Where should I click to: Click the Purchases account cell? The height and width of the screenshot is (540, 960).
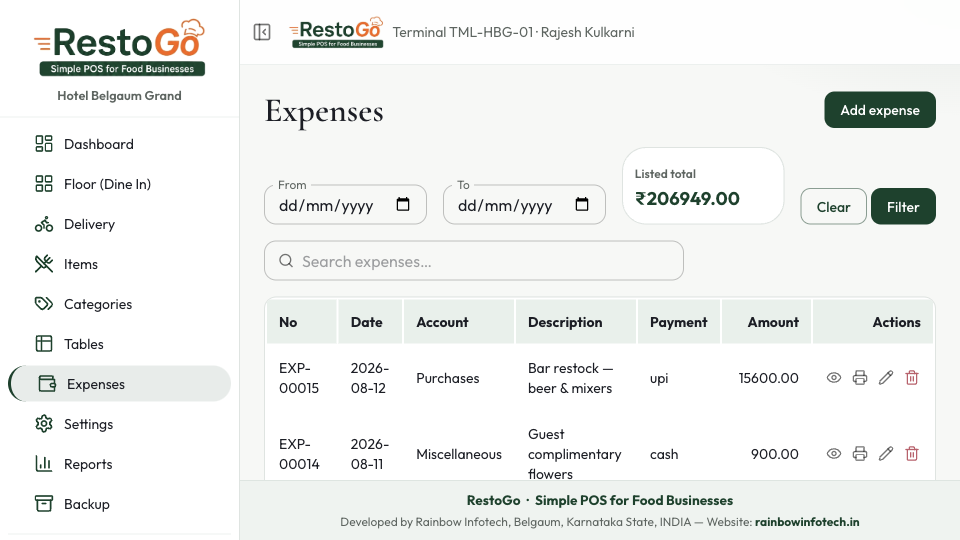pyautogui.click(x=448, y=378)
